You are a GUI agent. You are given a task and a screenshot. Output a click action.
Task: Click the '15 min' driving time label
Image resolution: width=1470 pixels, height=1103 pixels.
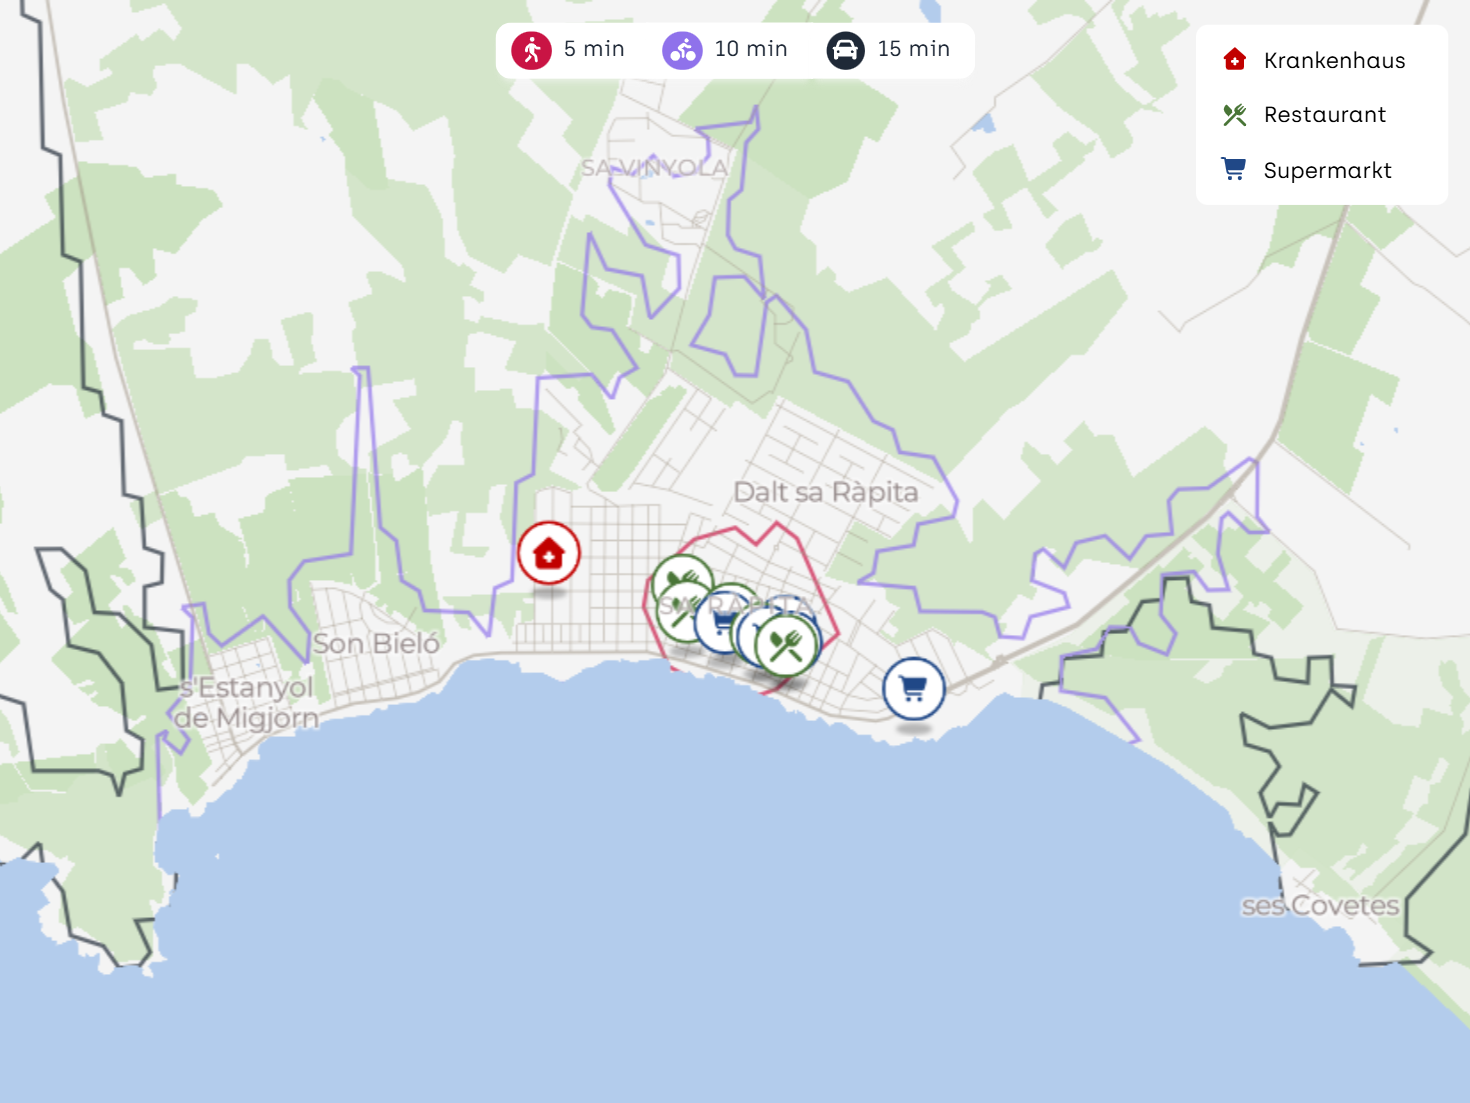(x=914, y=49)
